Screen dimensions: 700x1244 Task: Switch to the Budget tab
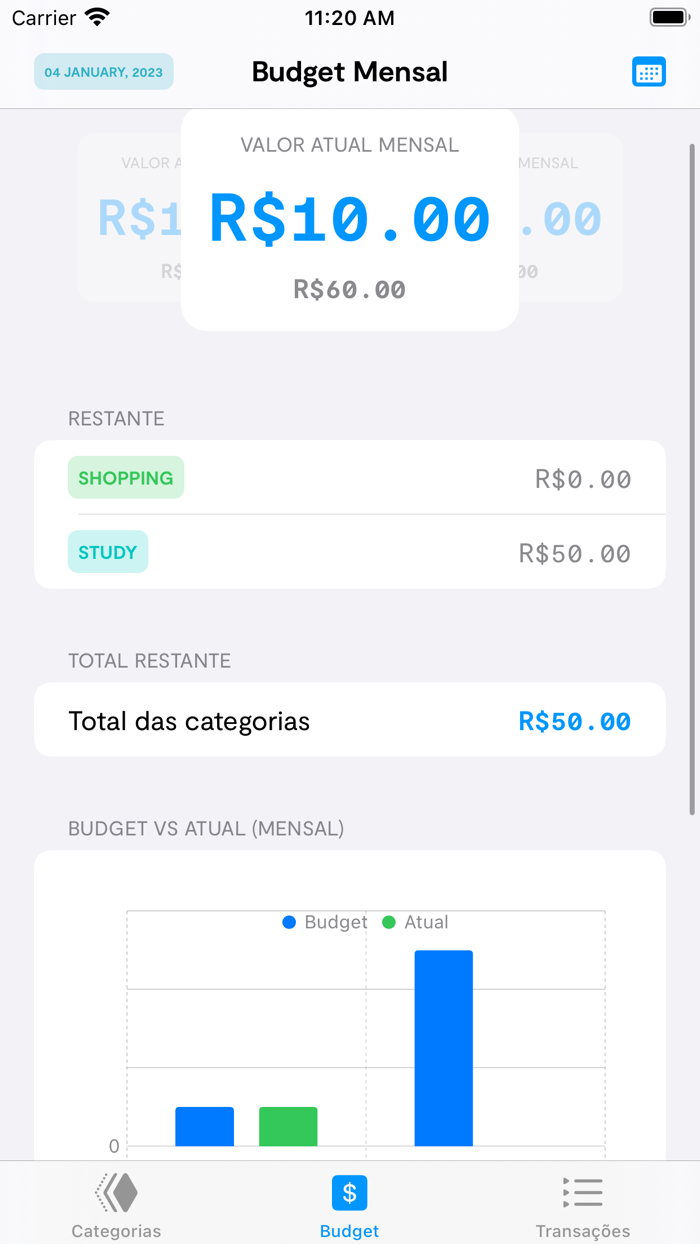(x=349, y=1205)
